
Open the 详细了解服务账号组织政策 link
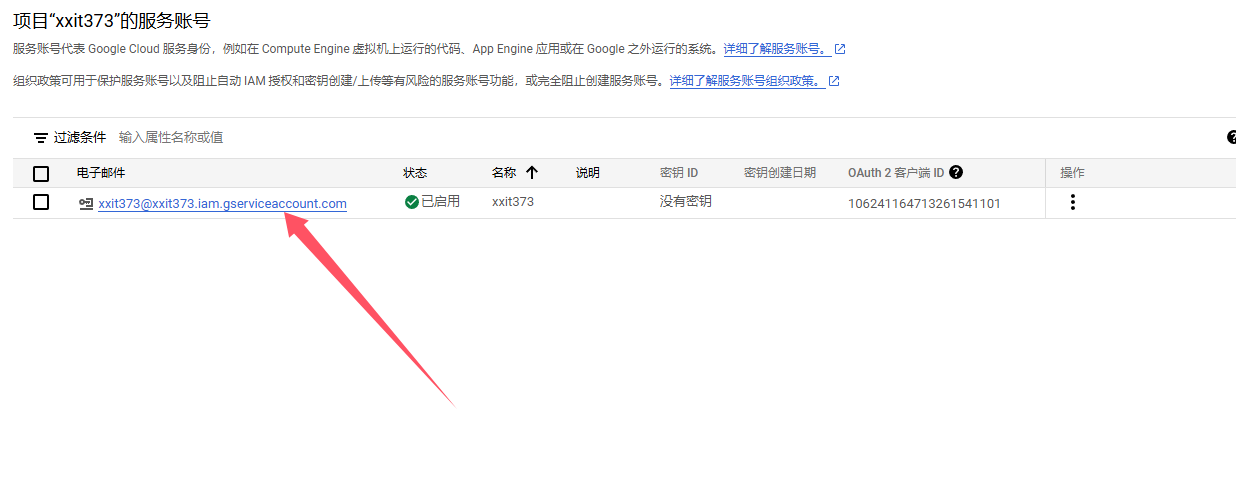(747, 81)
